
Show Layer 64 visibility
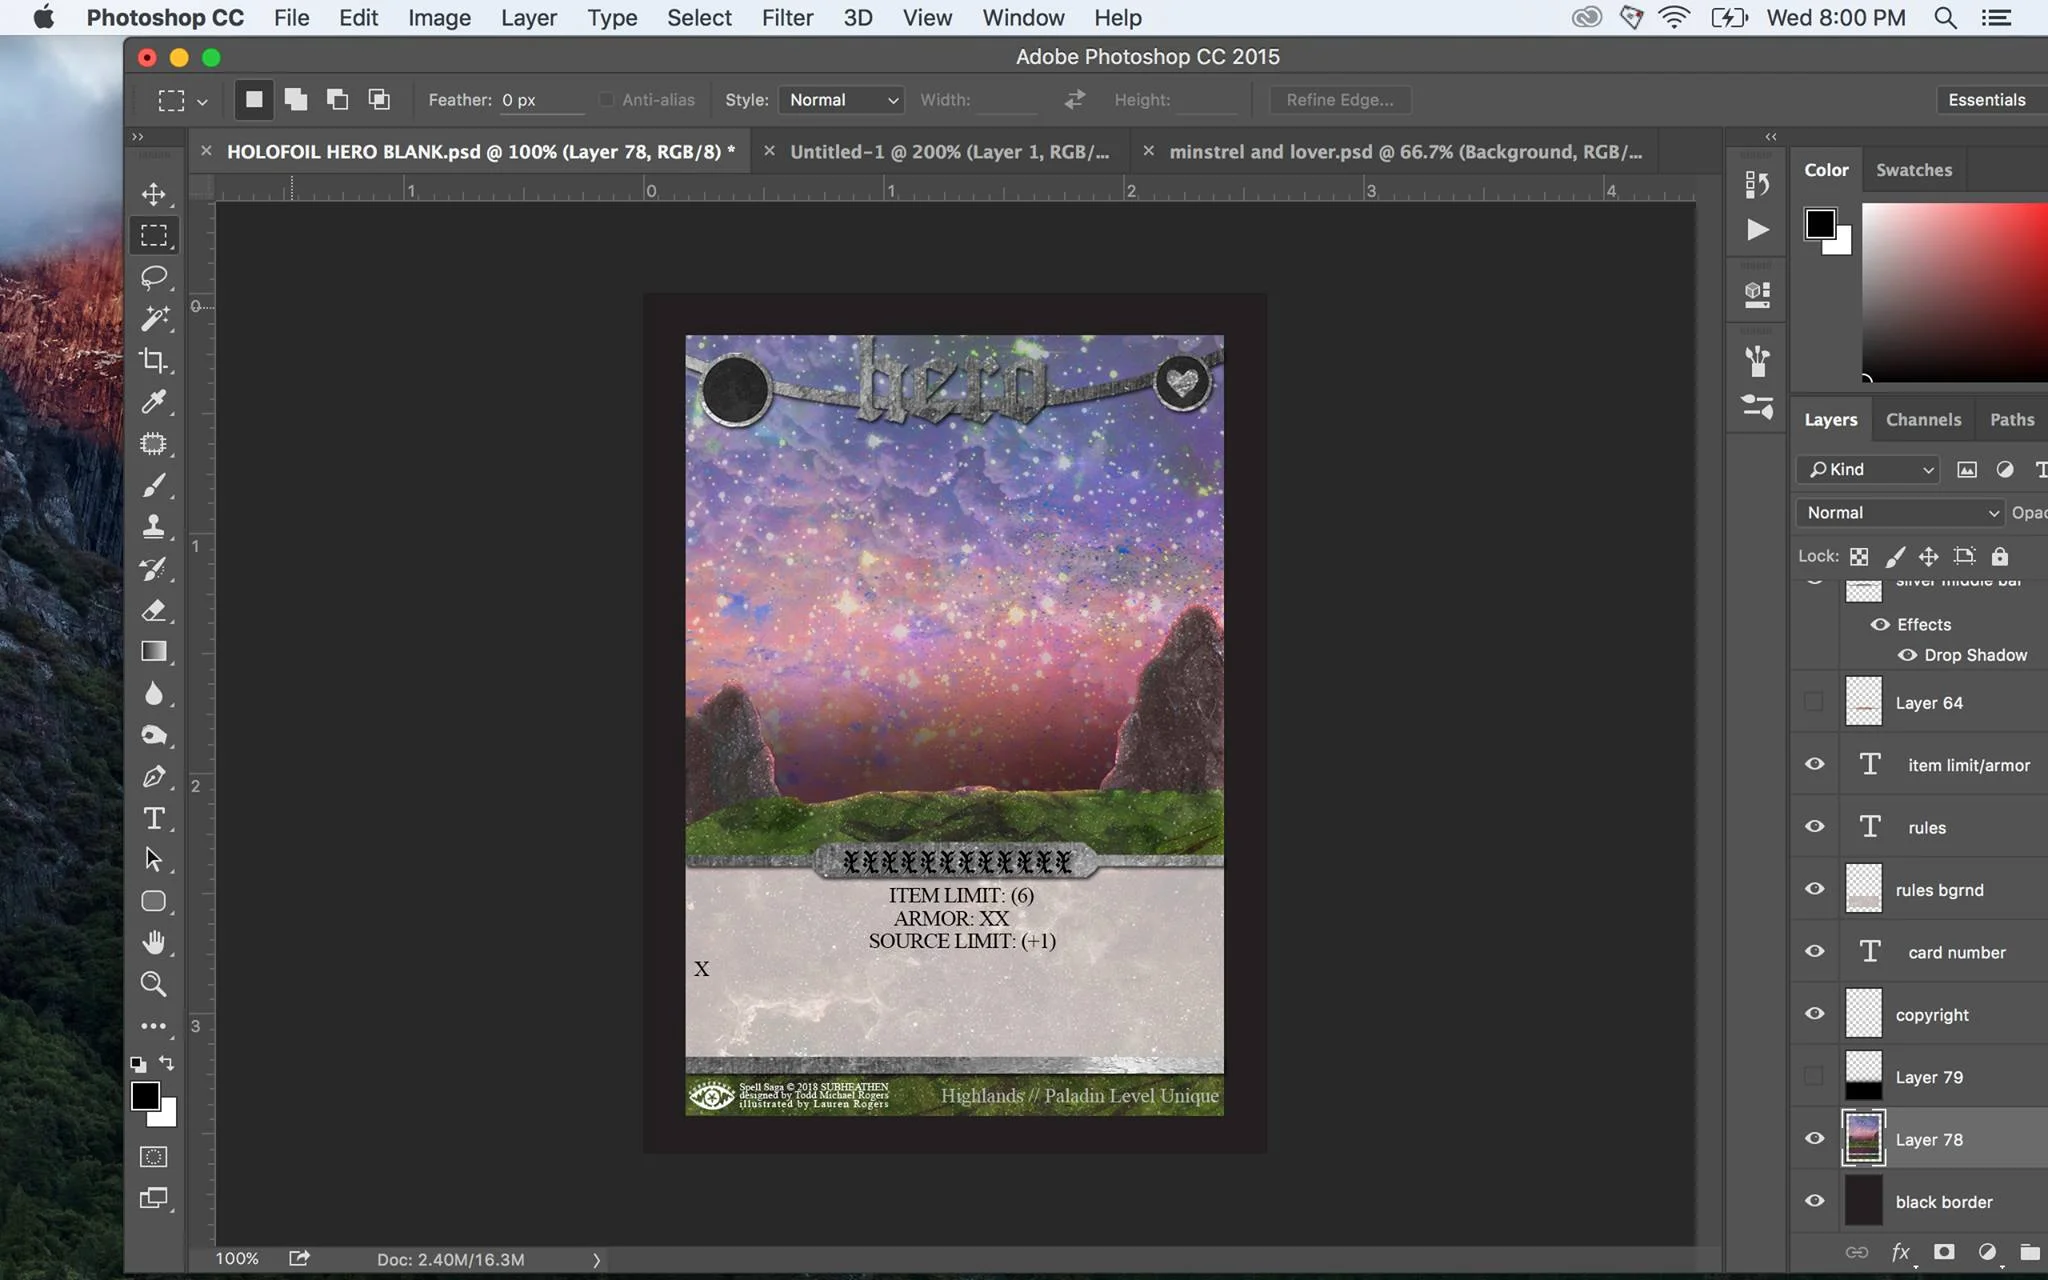pos(1814,702)
